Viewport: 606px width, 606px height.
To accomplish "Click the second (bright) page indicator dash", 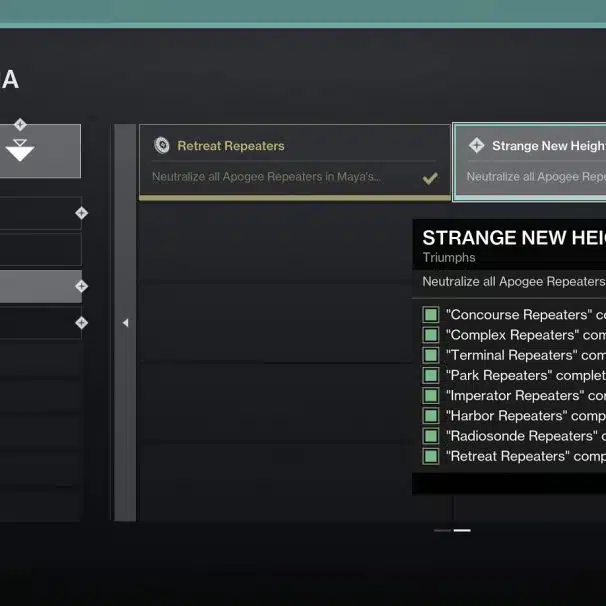I will tap(462, 531).
